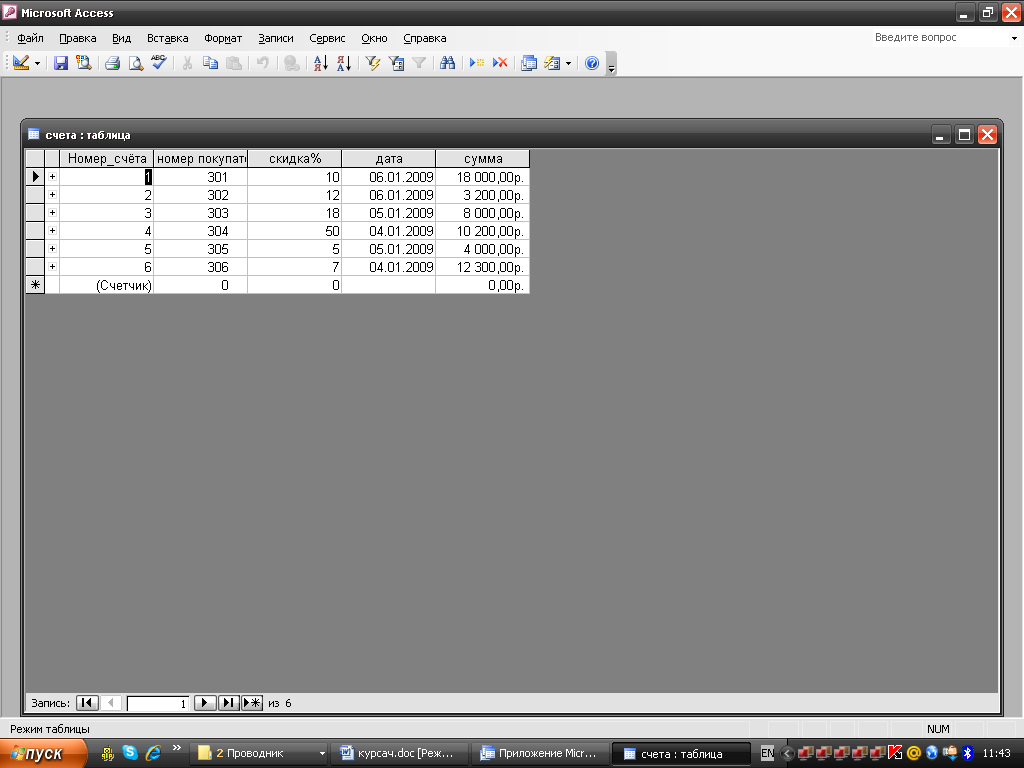Open the Справка menu
This screenshot has height=768, width=1024.
click(x=424, y=38)
